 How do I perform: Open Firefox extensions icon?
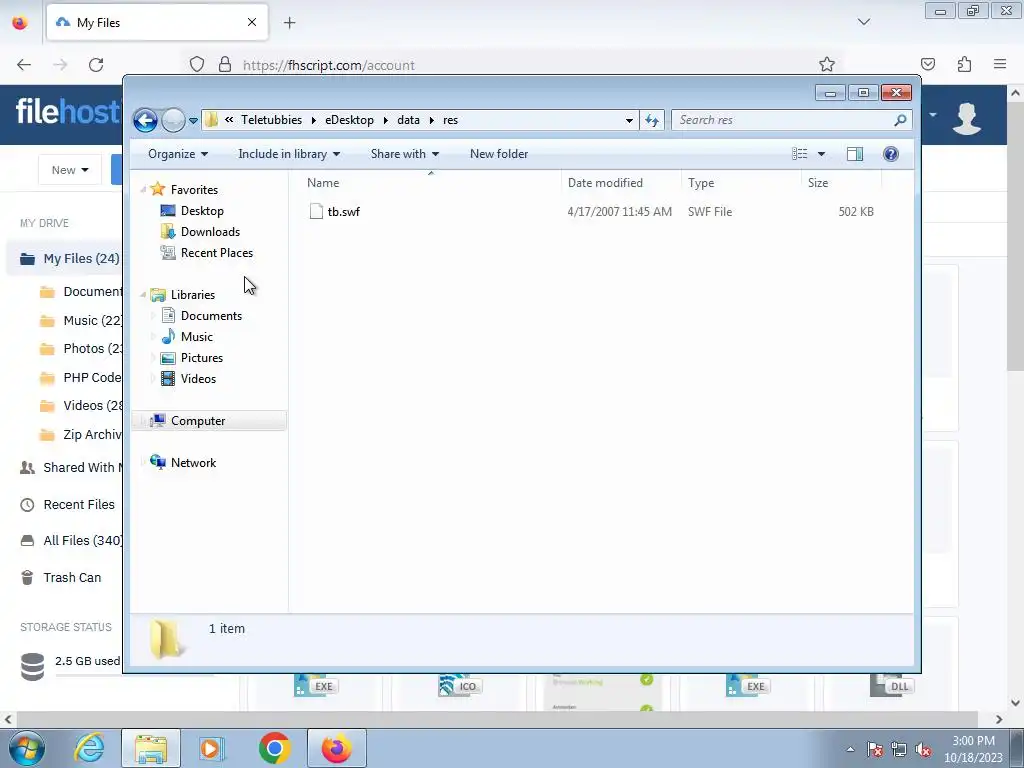coord(964,65)
